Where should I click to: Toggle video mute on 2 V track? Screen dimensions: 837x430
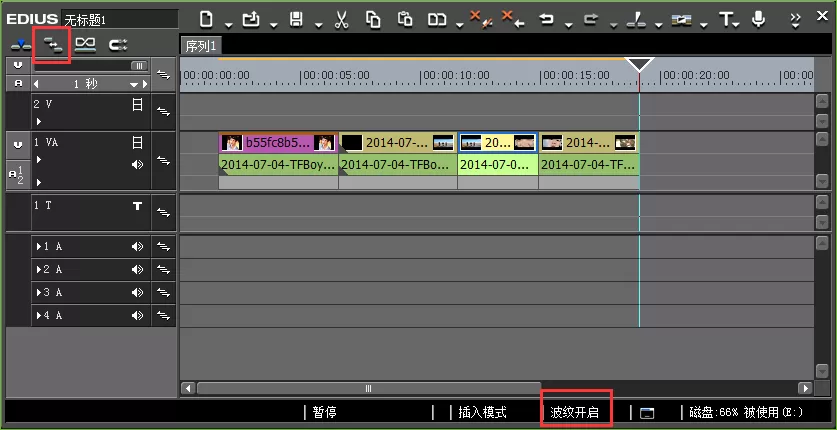137,105
